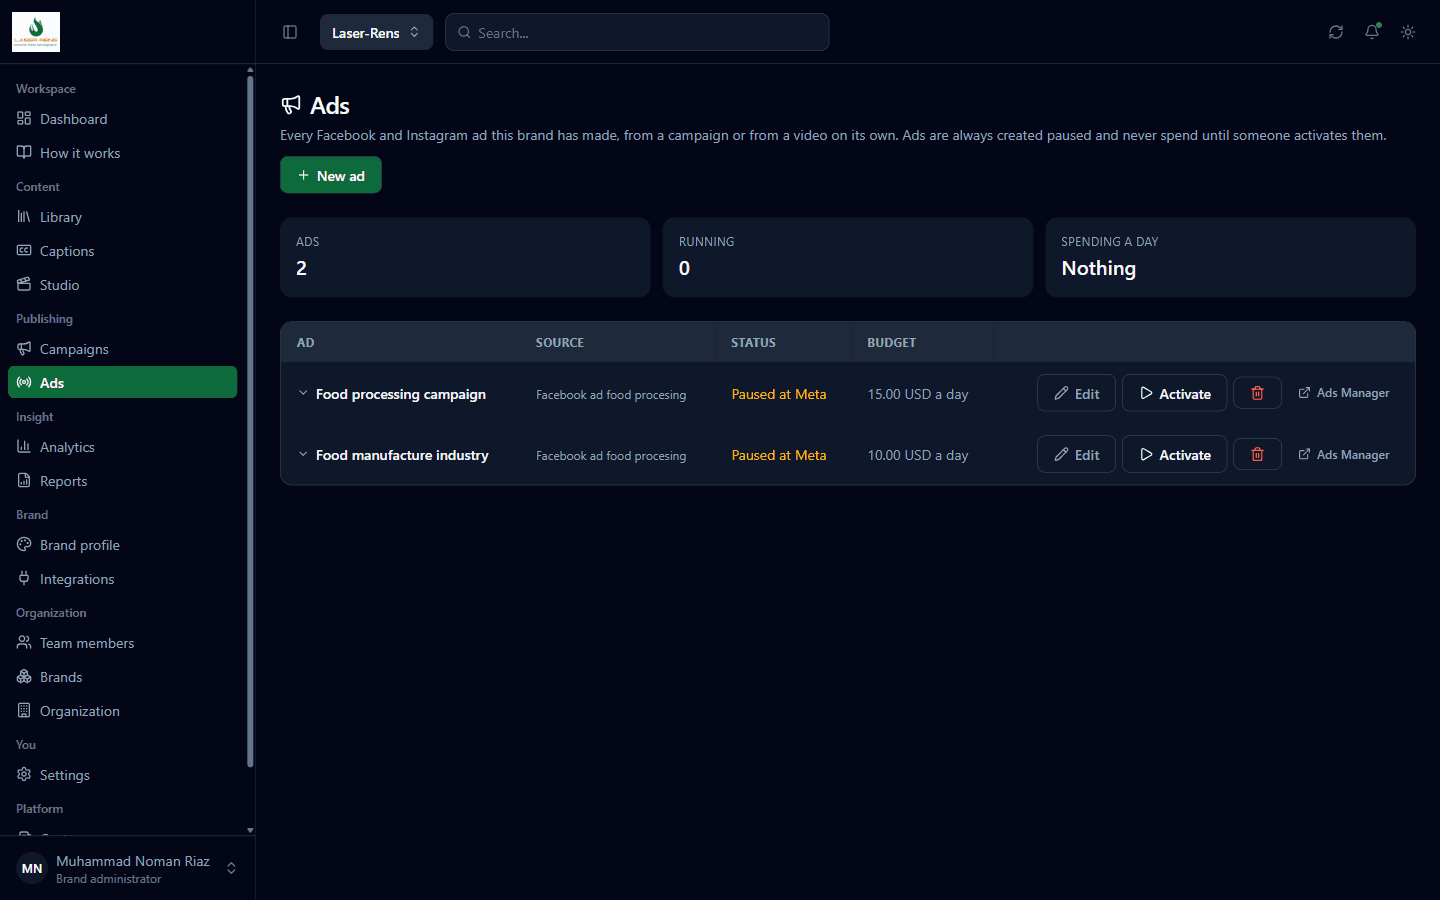Open the Muhammad Noman Riaz user menu
This screenshot has width=1440, height=900.
128,868
